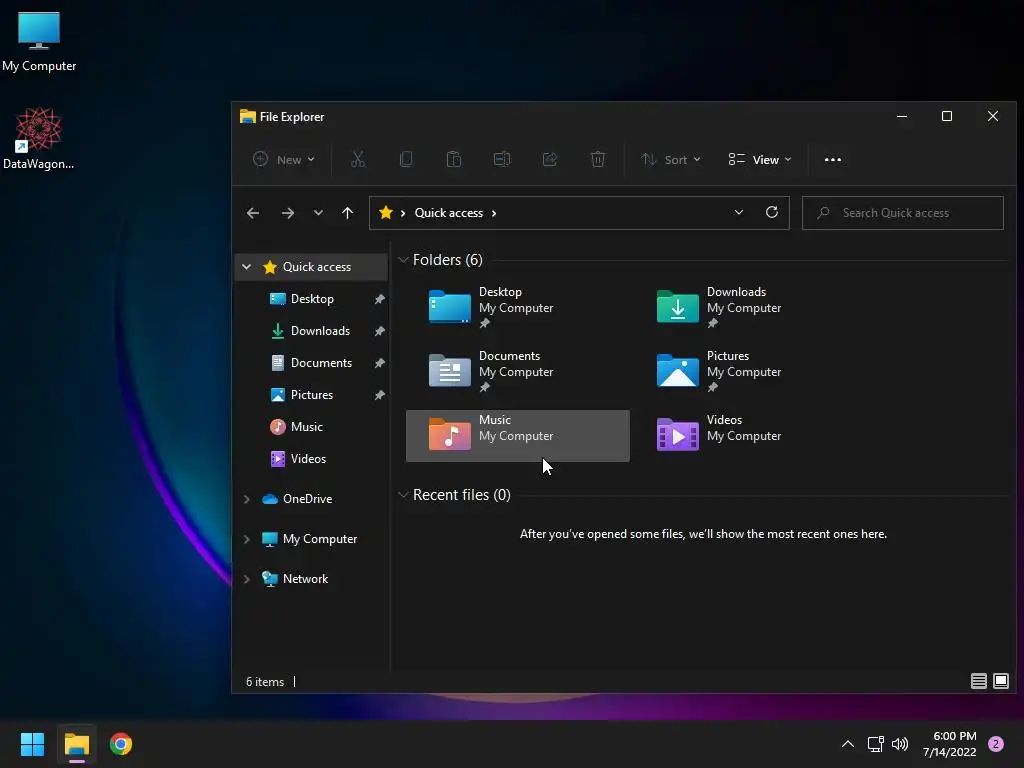Viewport: 1024px width, 768px height.
Task: Go up one folder level arrow
Action: 347,213
